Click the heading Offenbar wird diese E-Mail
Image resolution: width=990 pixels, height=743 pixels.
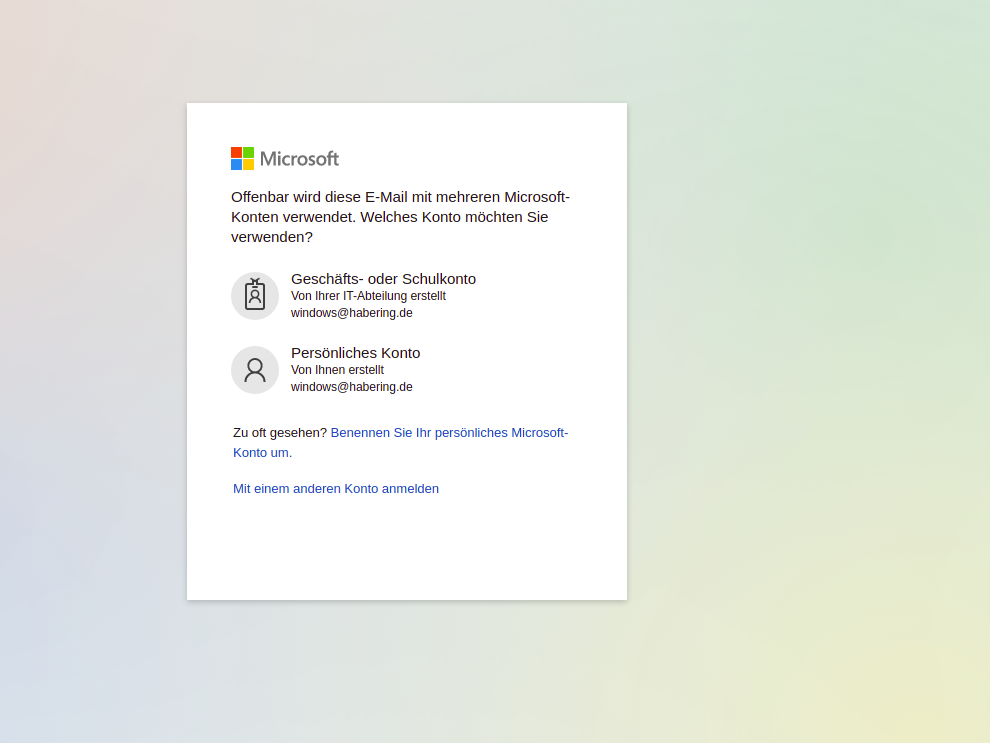coord(400,217)
